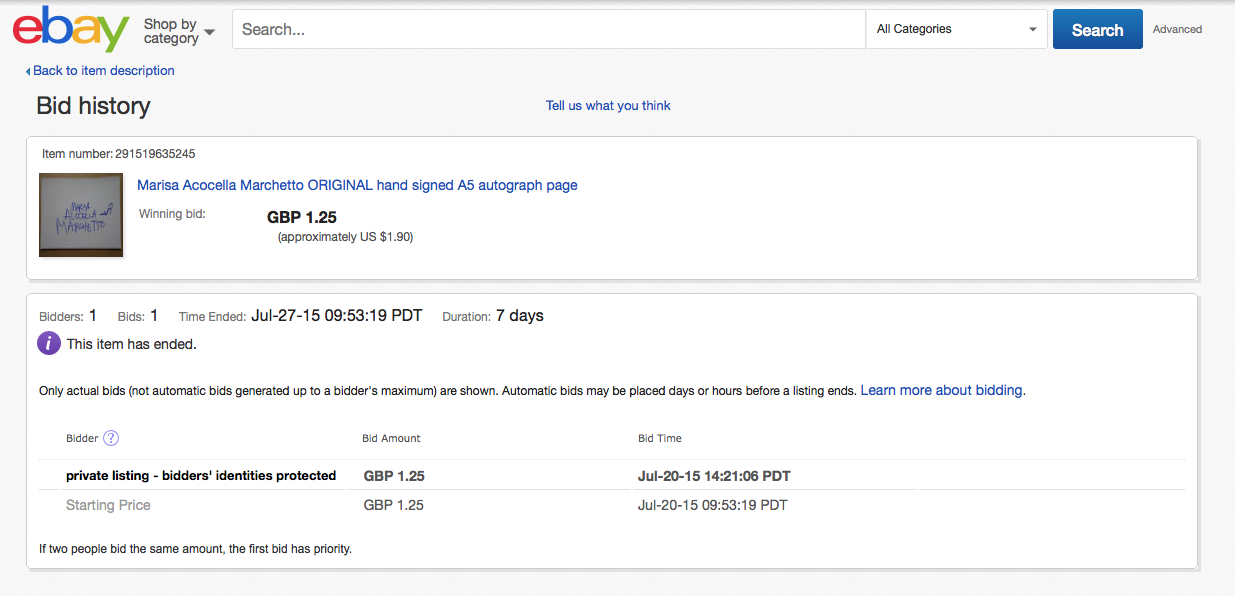This screenshot has width=1235, height=596.
Task: Click the winning bid GBP 1.25 amount
Action: (302, 217)
